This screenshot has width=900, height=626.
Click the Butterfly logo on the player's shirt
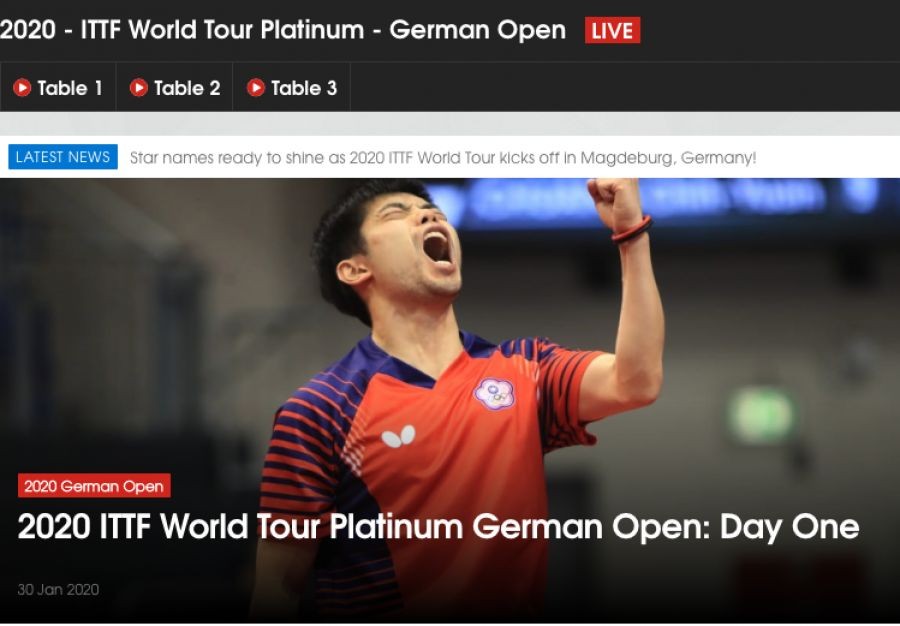pos(398,437)
